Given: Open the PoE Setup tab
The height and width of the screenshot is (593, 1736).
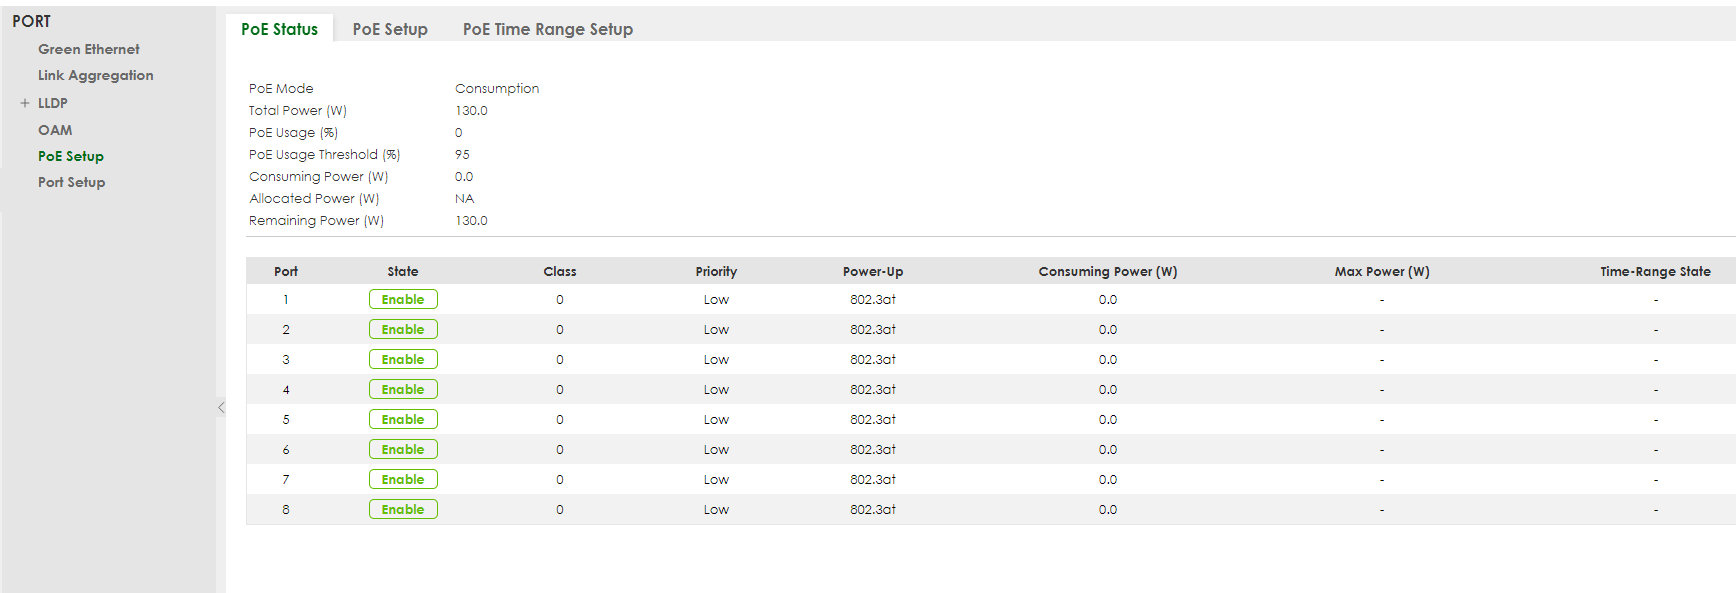Looking at the screenshot, I should 390,29.
